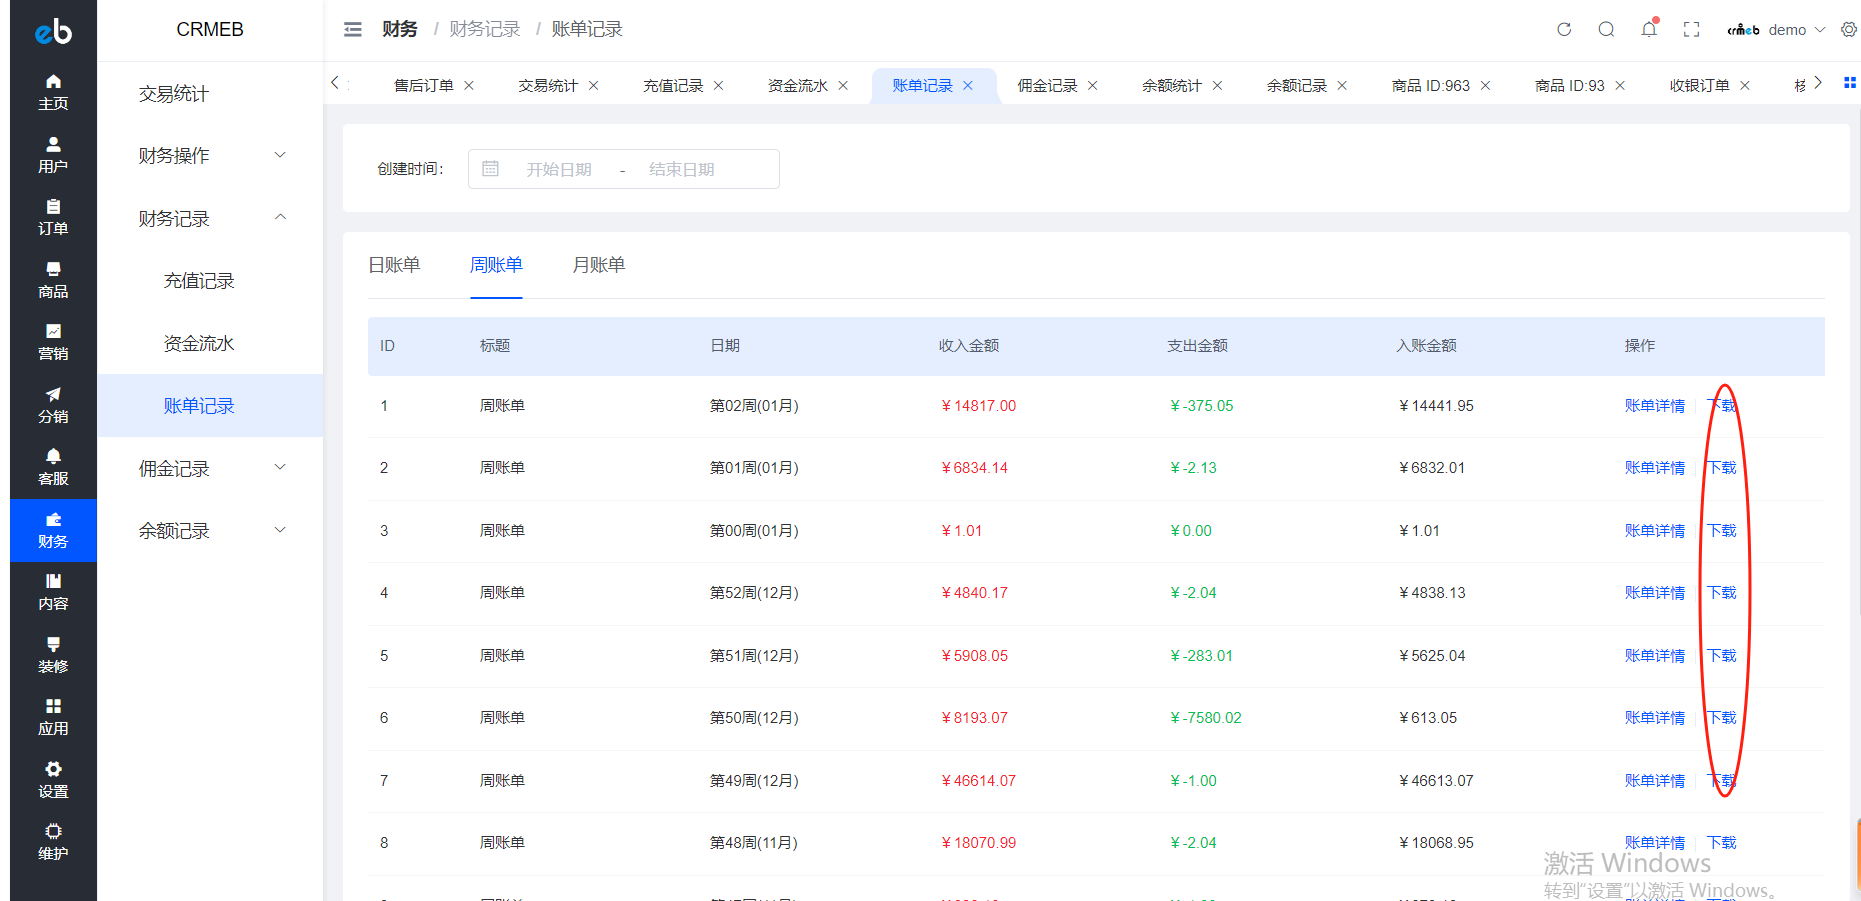Screen dimensions: 1861x901
Task: Open the 分销 distribution sidebar icon
Action: (x=53, y=405)
